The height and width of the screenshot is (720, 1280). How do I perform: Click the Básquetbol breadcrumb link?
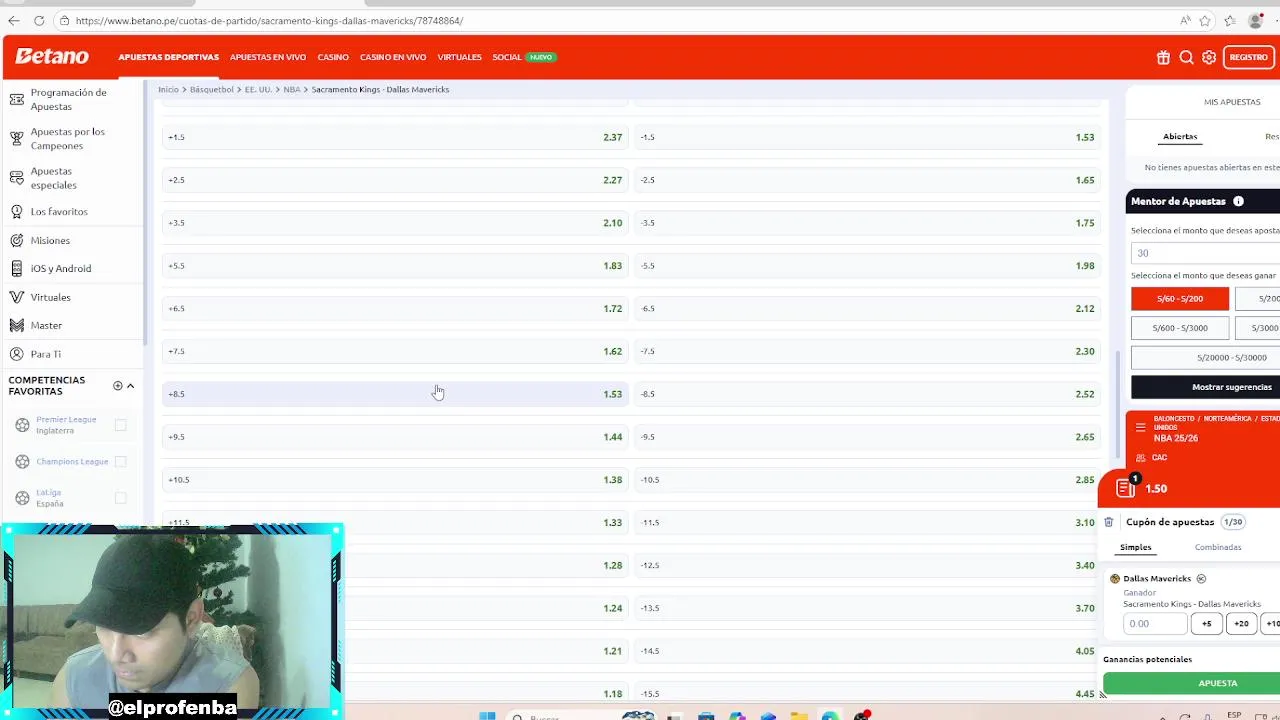tap(211, 89)
